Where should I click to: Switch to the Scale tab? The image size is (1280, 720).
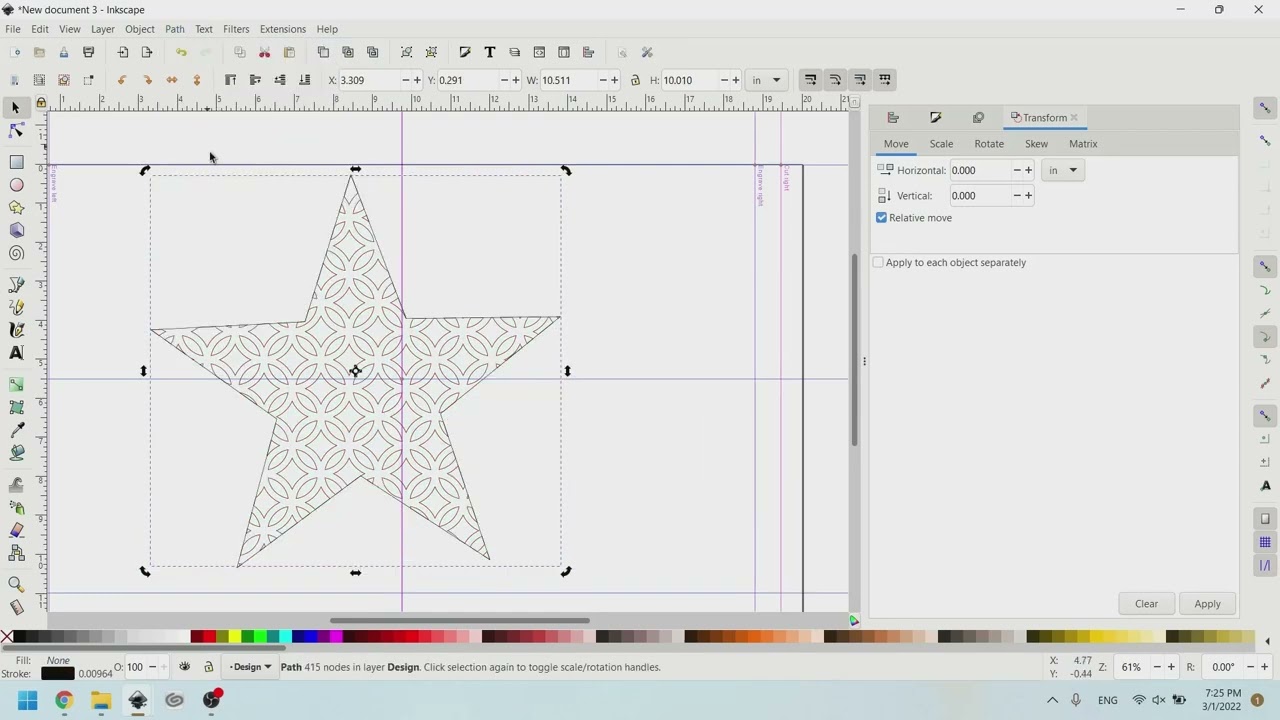tap(941, 144)
